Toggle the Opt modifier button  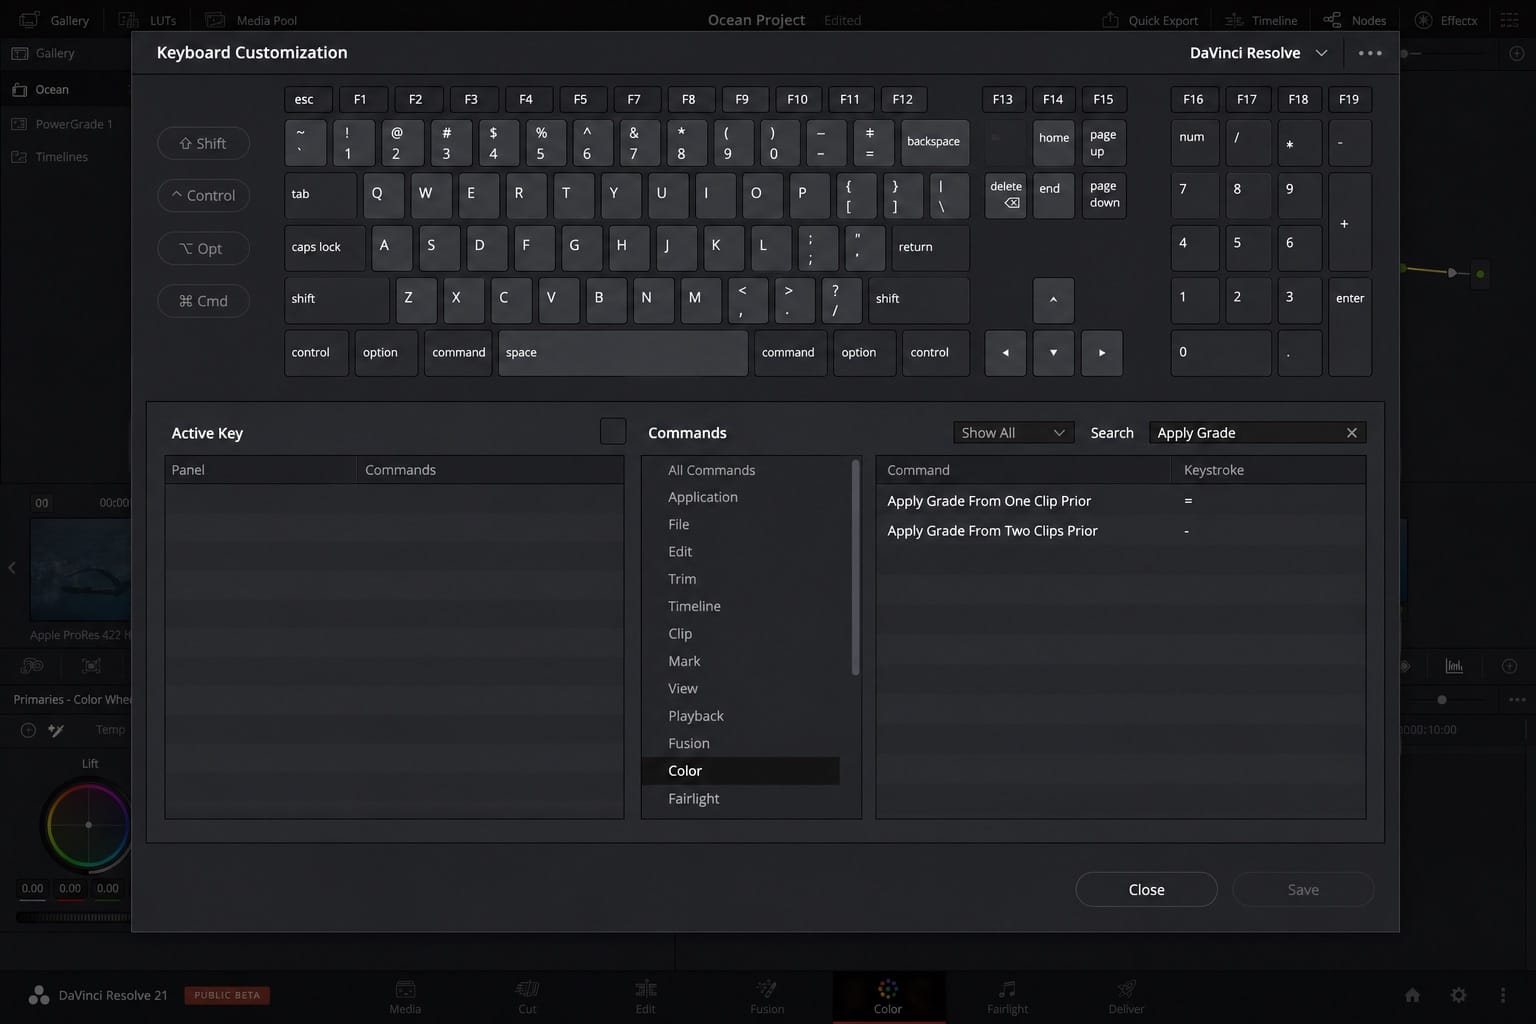203,248
